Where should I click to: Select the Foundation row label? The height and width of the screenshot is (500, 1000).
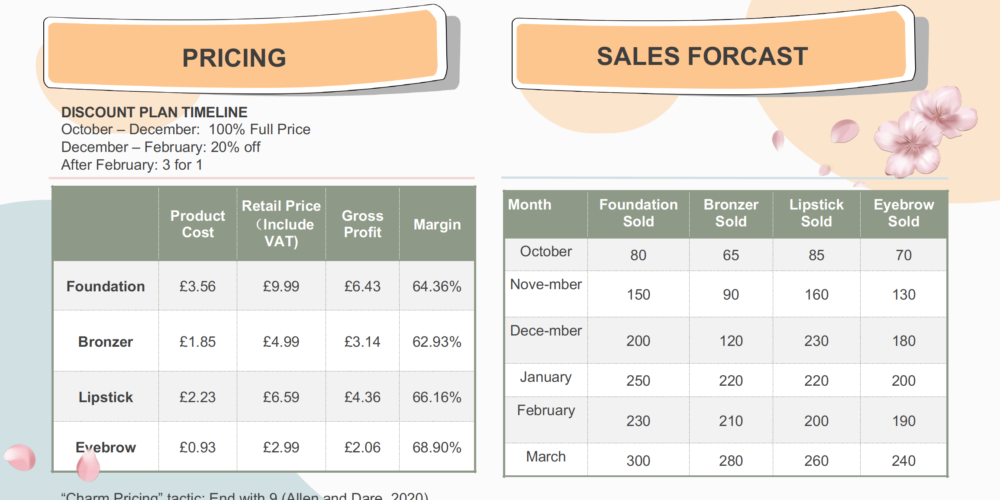[105, 286]
